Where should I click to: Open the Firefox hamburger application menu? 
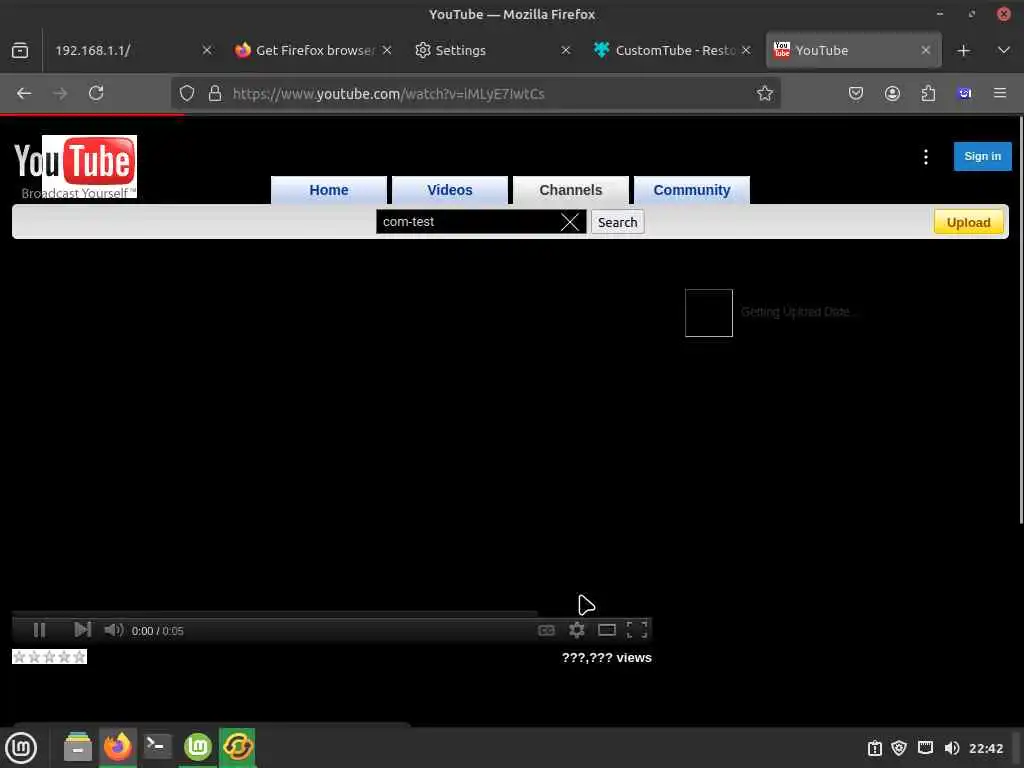click(1000, 93)
